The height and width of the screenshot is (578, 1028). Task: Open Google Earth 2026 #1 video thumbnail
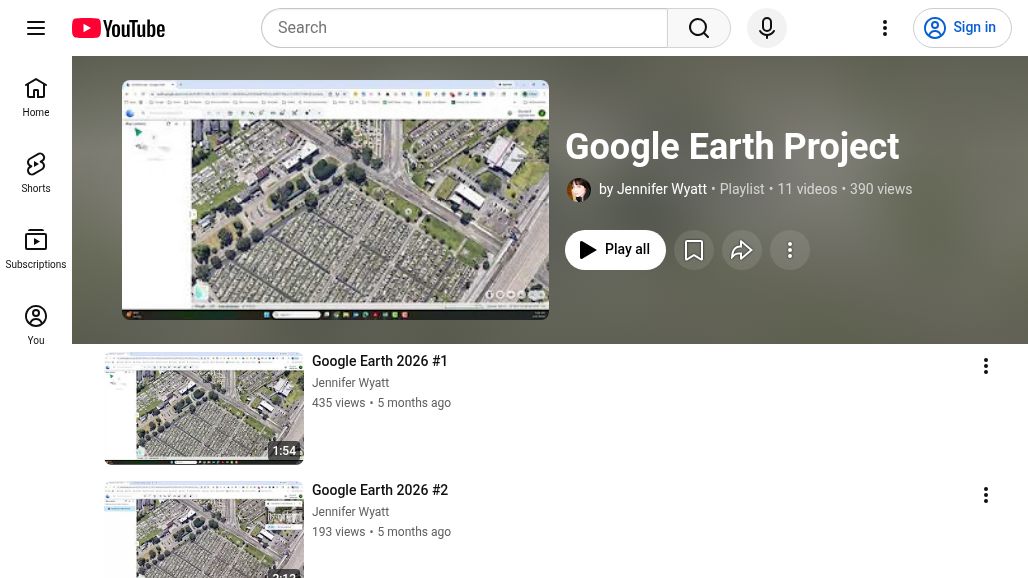(x=204, y=408)
